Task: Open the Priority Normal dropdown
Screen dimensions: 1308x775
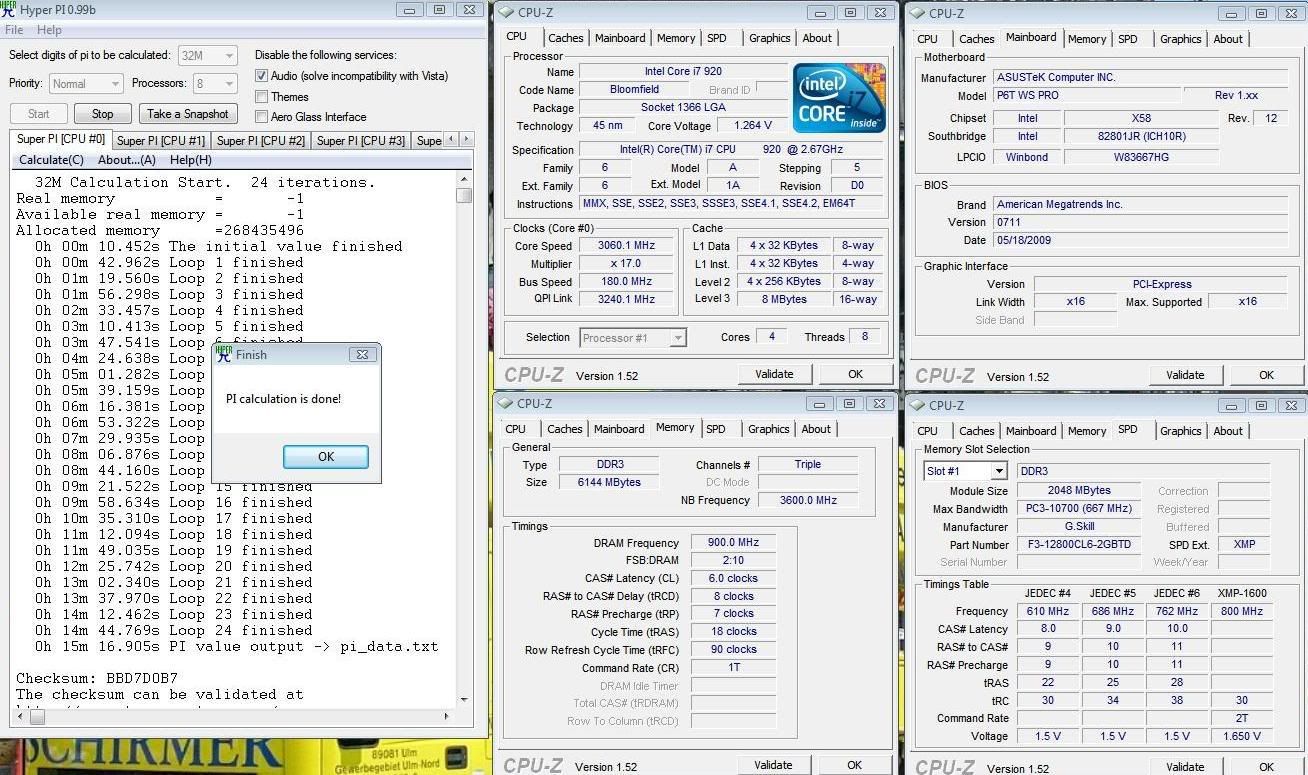Action: [x=85, y=84]
